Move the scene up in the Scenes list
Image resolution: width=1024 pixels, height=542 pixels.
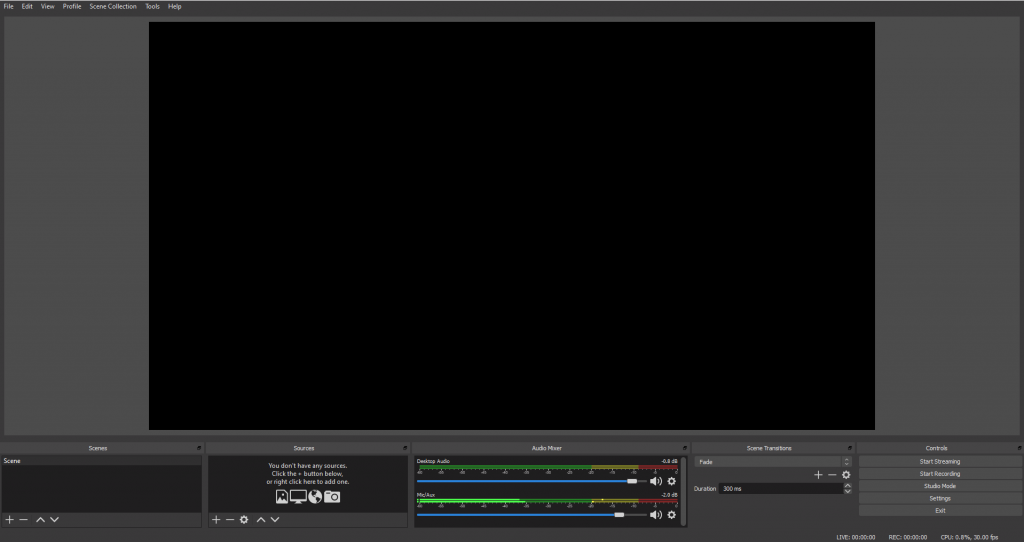pos(40,520)
